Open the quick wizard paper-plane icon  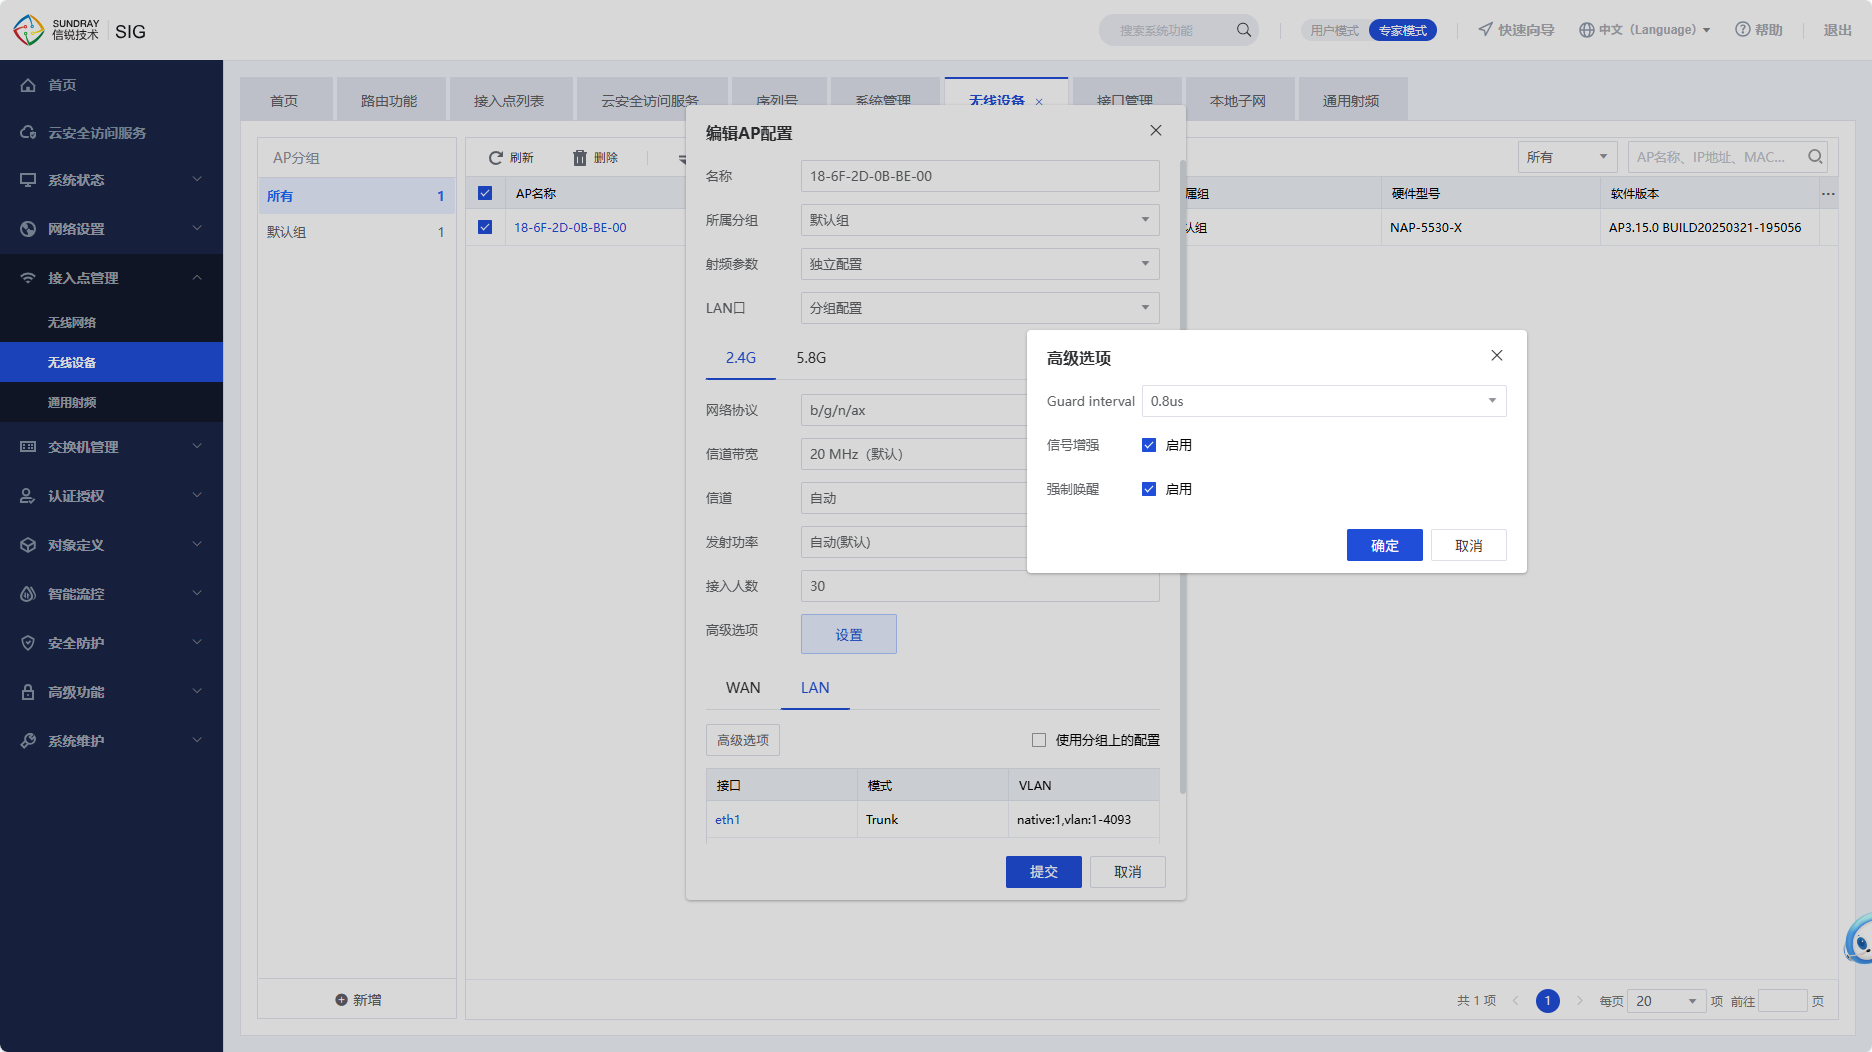click(1486, 30)
